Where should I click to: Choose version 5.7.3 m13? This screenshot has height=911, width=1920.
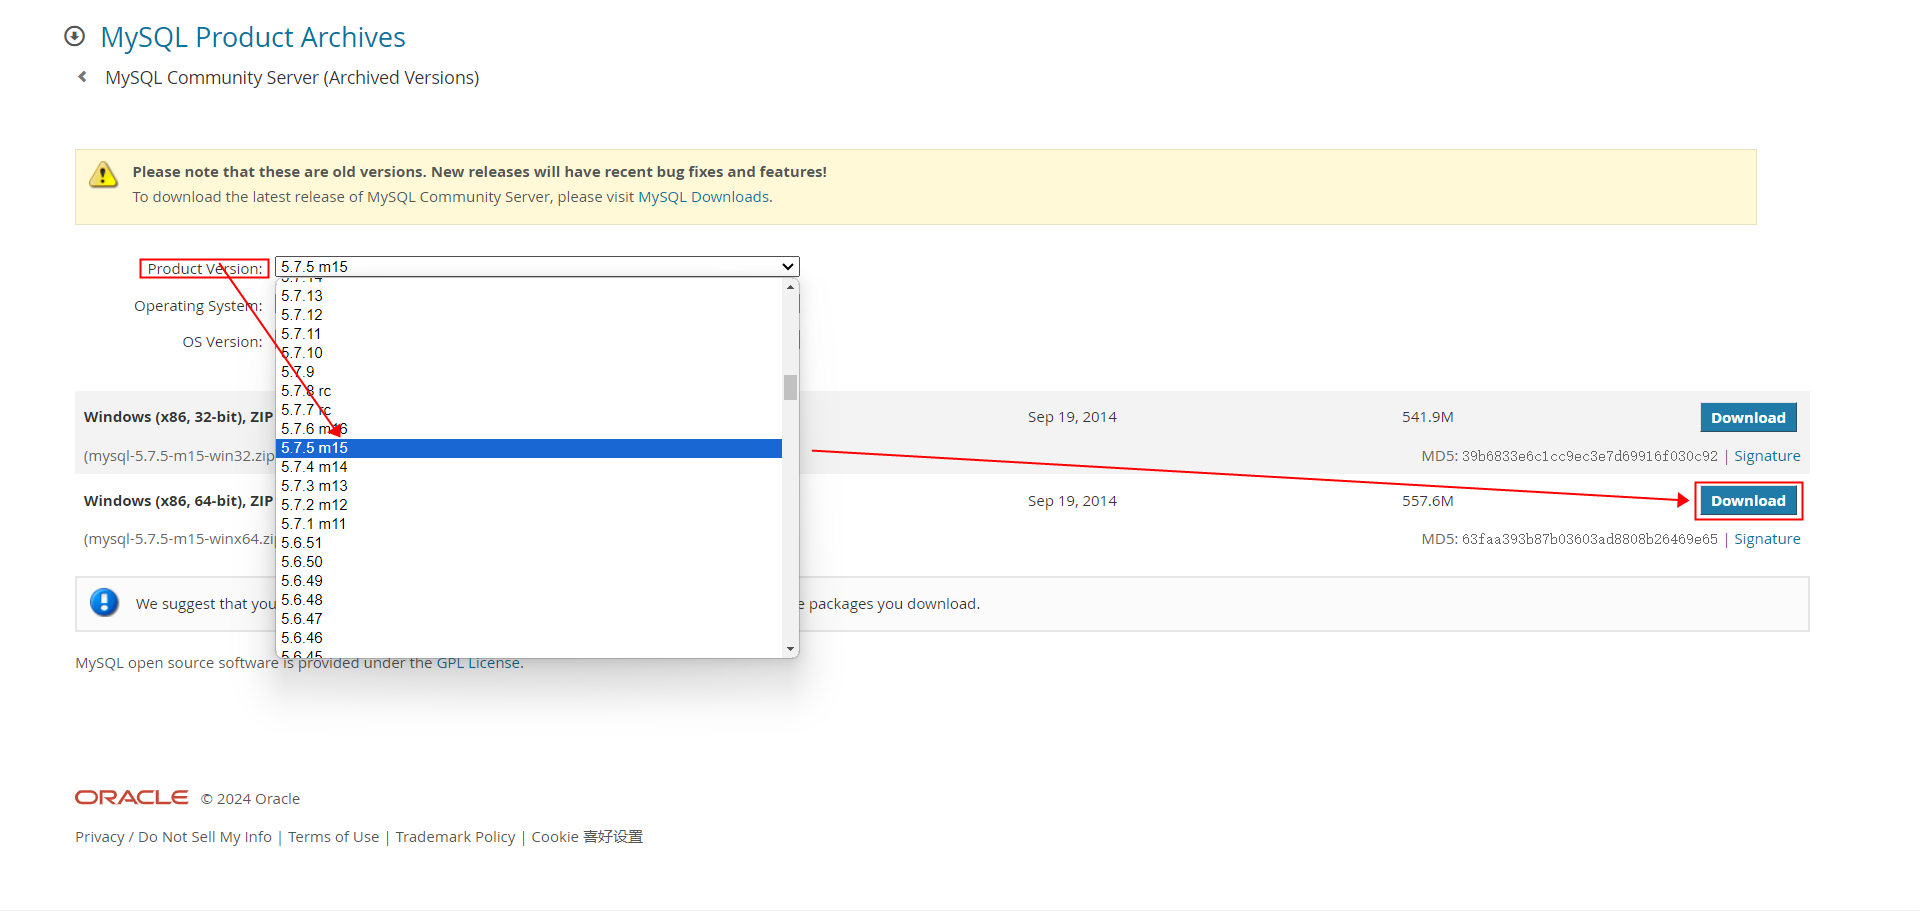pos(528,486)
